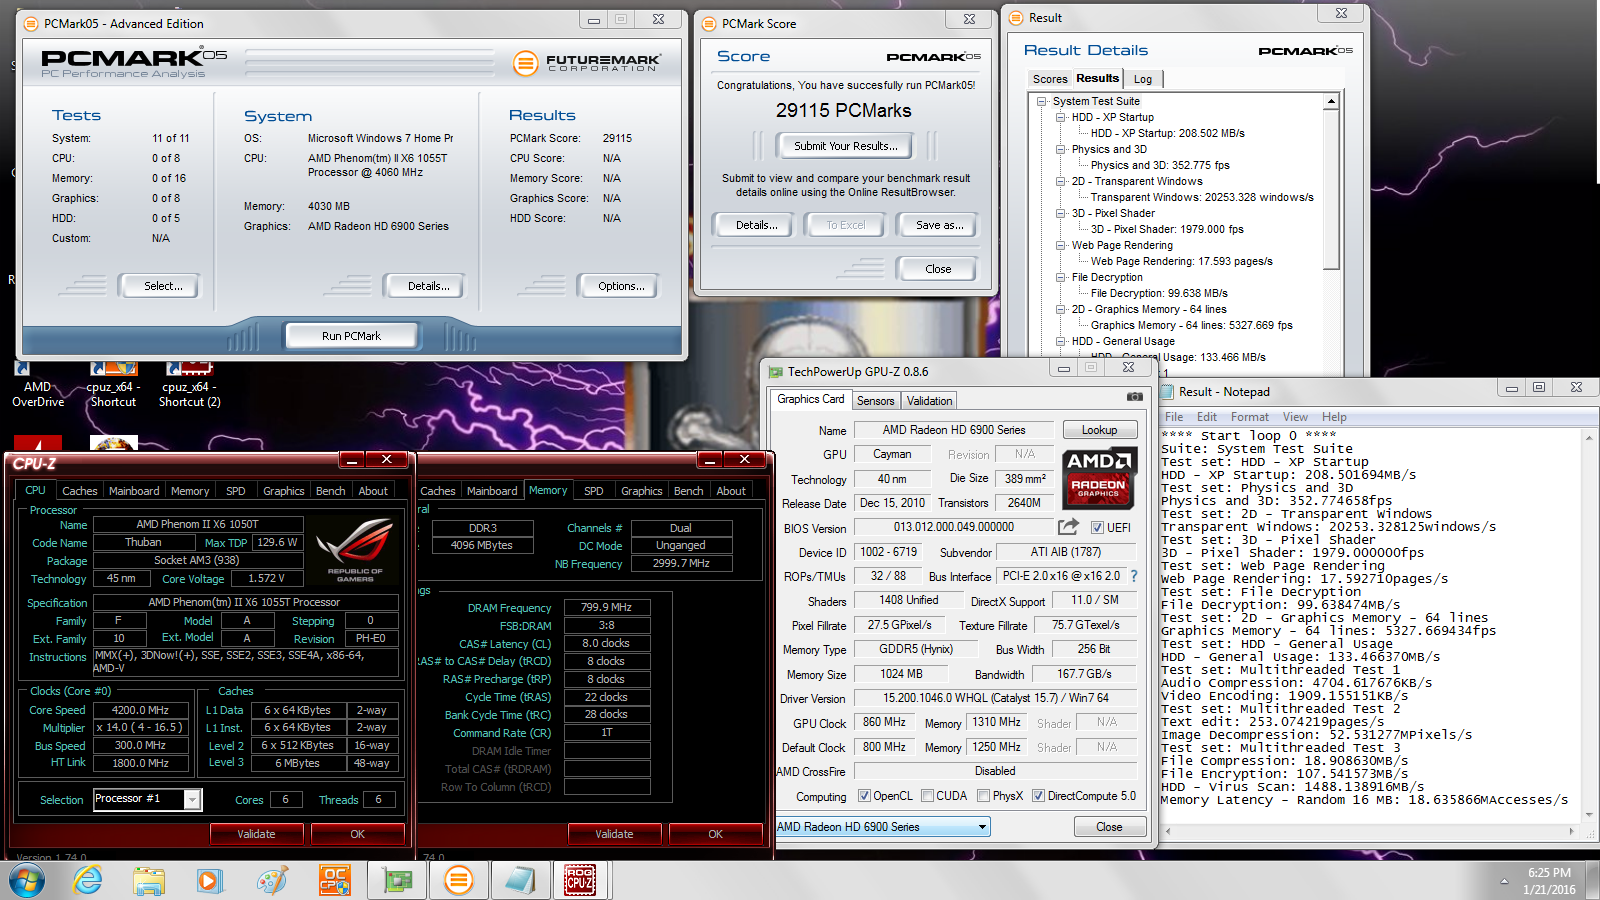The image size is (1600, 900).
Task: Click the DRAM Frequency 799.9 MHz field
Action: coord(607,607)
